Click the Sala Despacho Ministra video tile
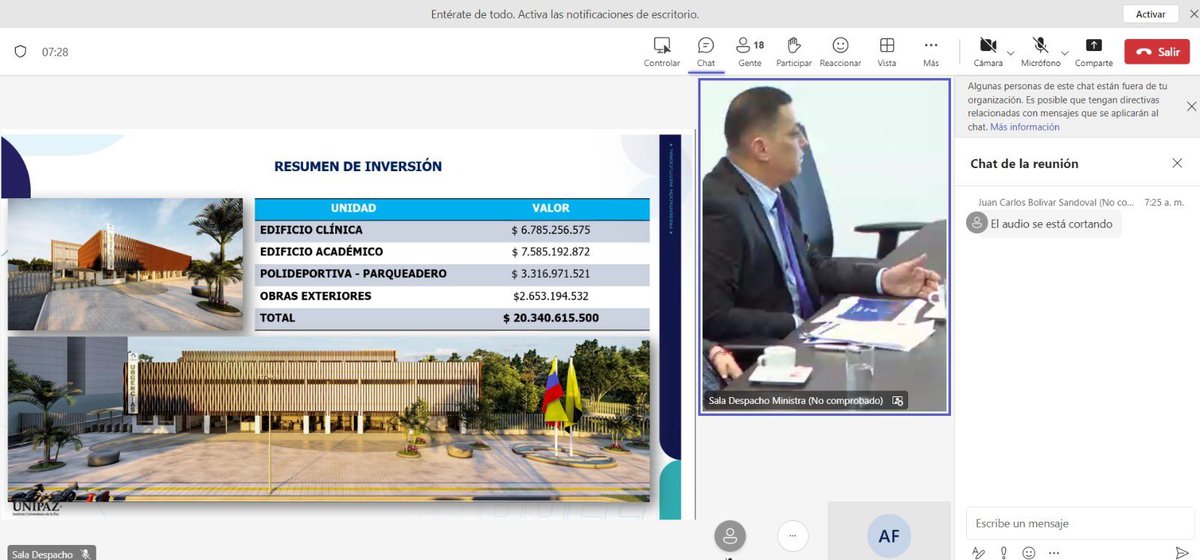The width and height of the screenshot is (1200, 560). click(824, 246)
